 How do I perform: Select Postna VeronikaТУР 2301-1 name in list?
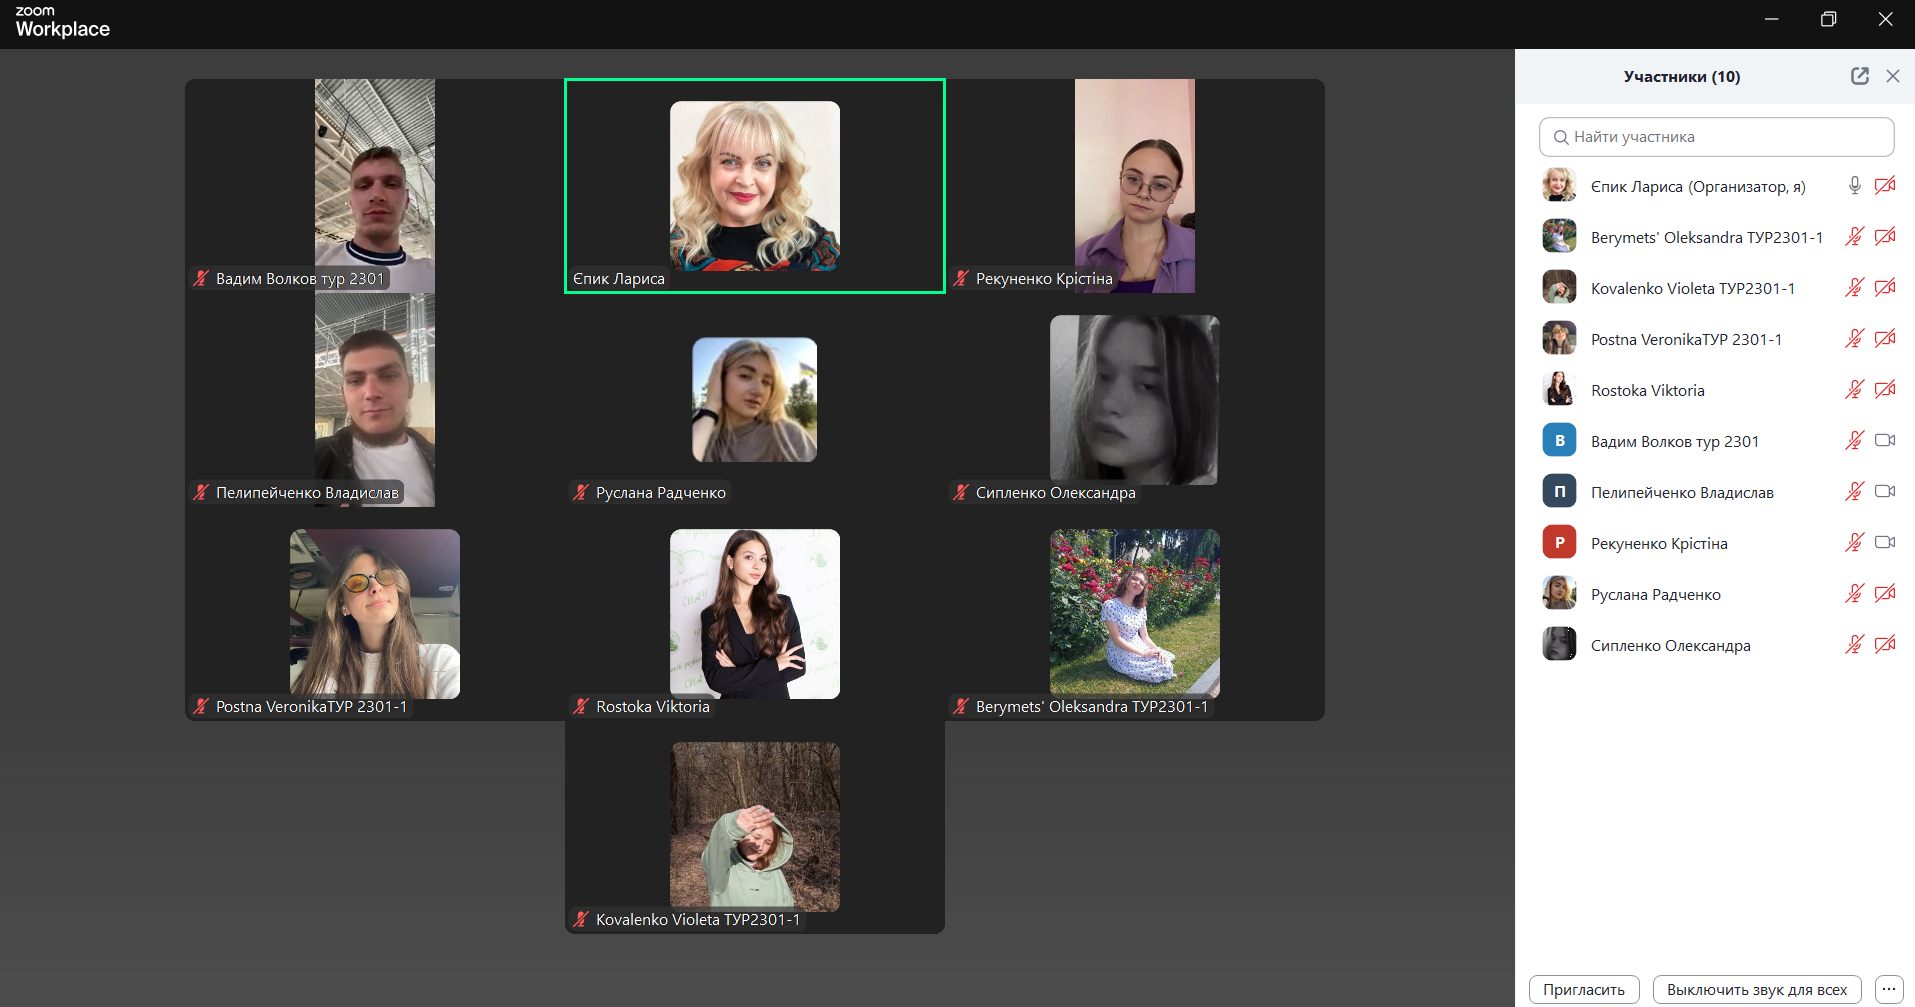coord(1686,340)
